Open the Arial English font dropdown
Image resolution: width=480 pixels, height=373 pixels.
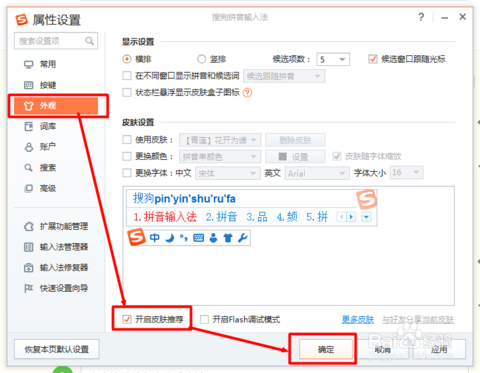tap(317, 173)
